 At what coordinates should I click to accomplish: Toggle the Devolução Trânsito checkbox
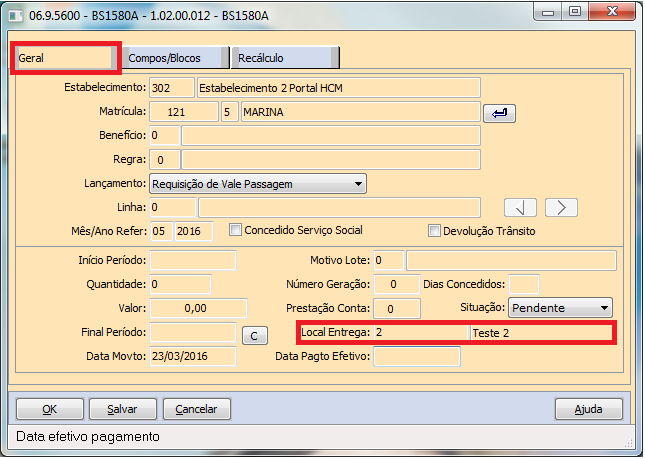tap(434, 230)
